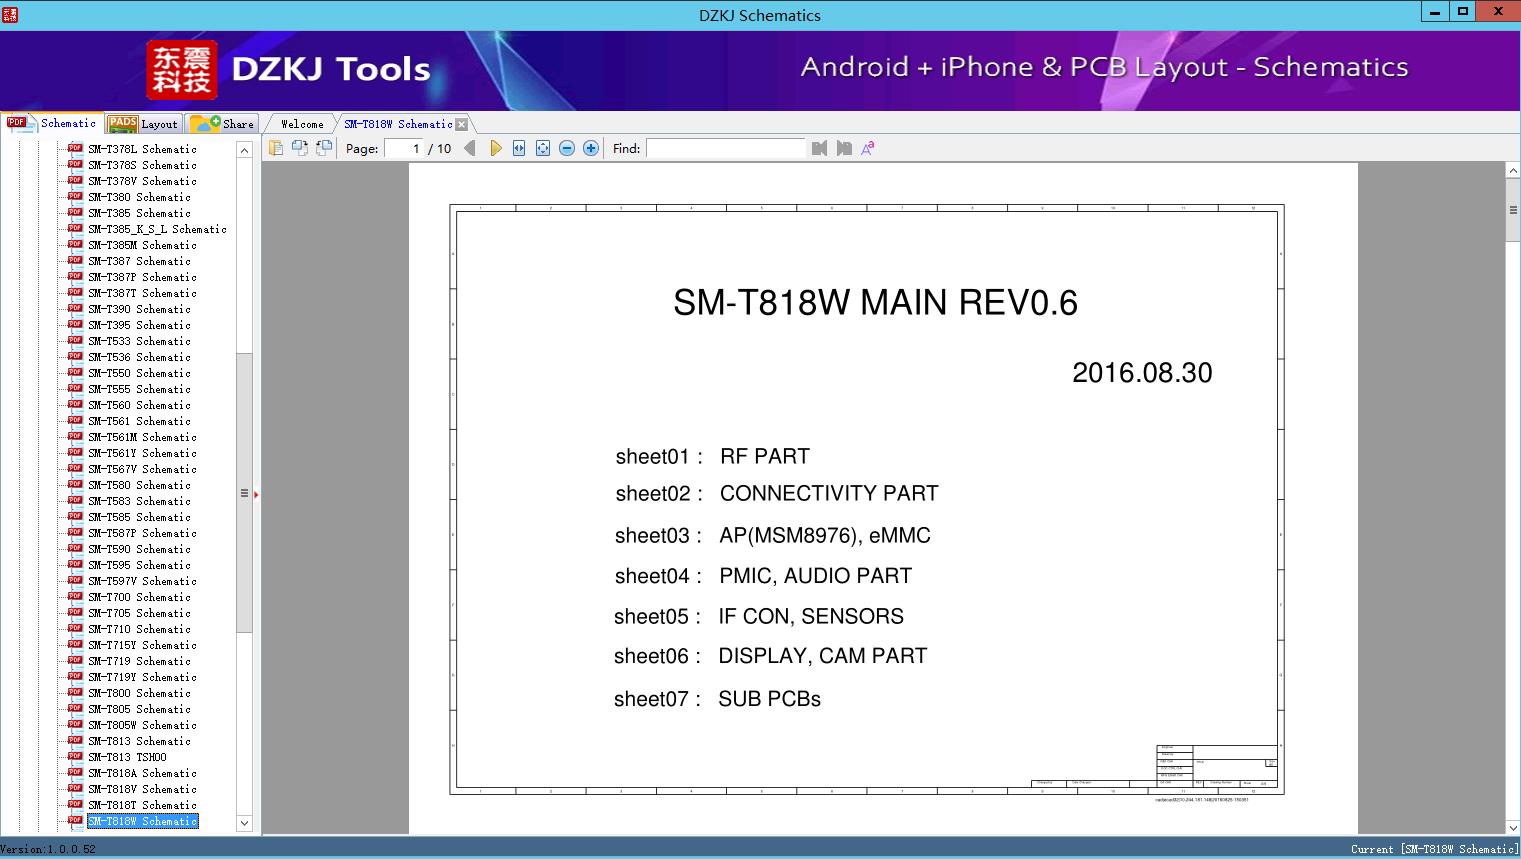Close the SM-T818W Schematic tab
1521x859 pixels.
[x=462, y=124]
